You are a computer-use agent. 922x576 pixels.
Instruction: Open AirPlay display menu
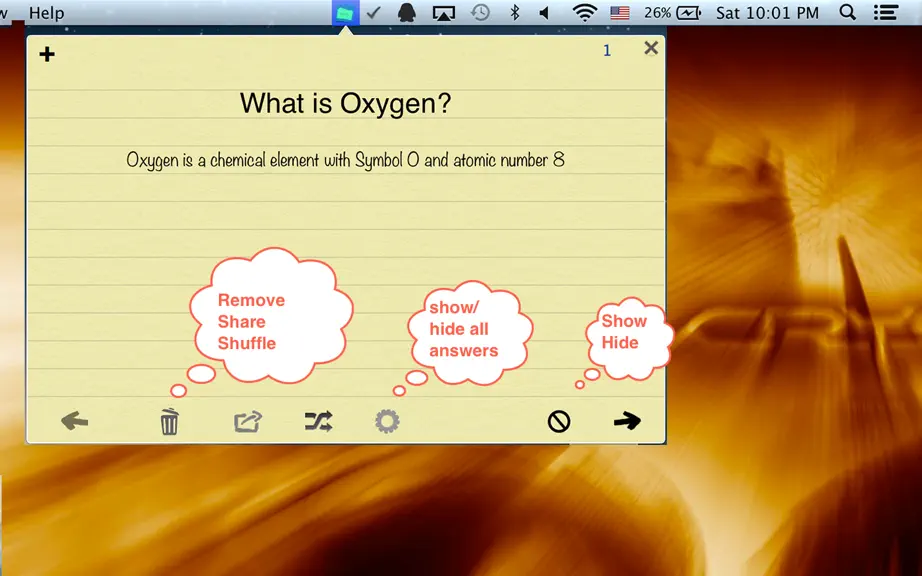(x=444, y=13)
